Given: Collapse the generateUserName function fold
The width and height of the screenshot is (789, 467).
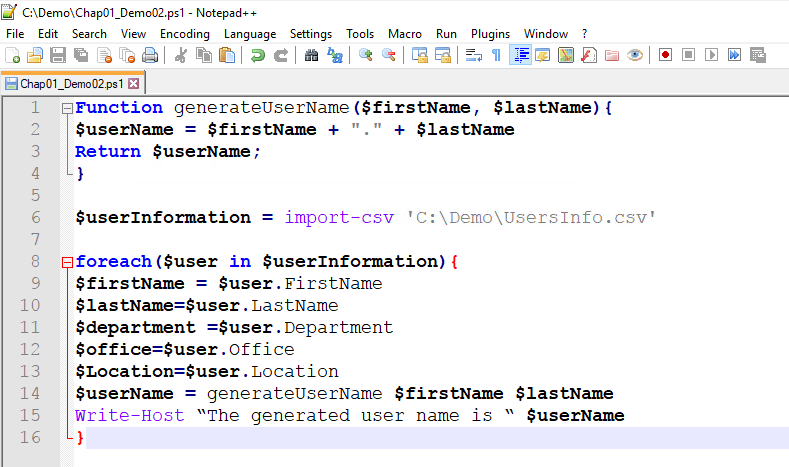Looking at the screenshot, I should pyautogui.click(x=67, y=108).
